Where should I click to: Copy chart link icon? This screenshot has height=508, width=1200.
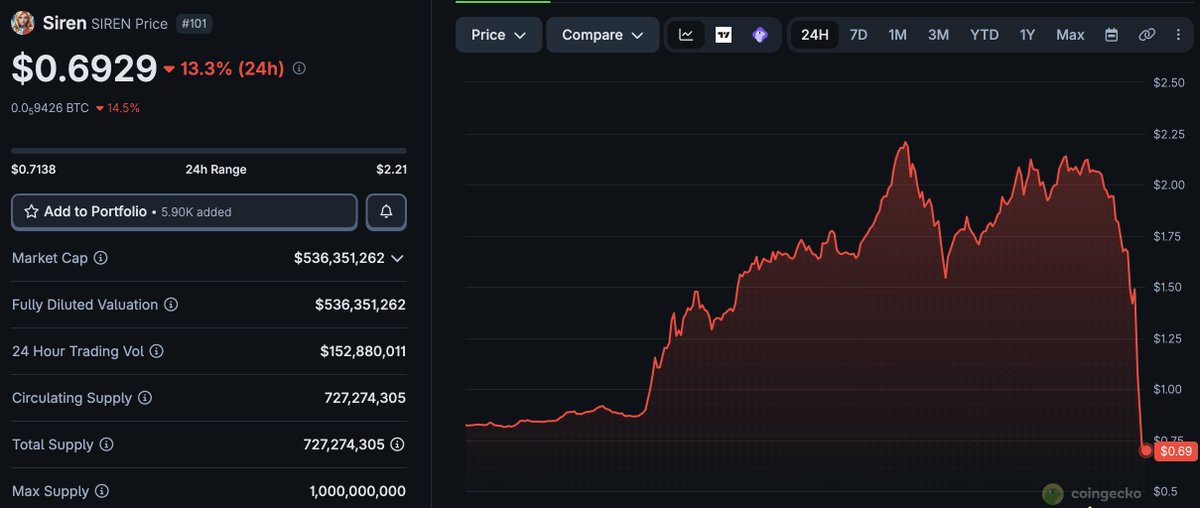click(1147, 35)
